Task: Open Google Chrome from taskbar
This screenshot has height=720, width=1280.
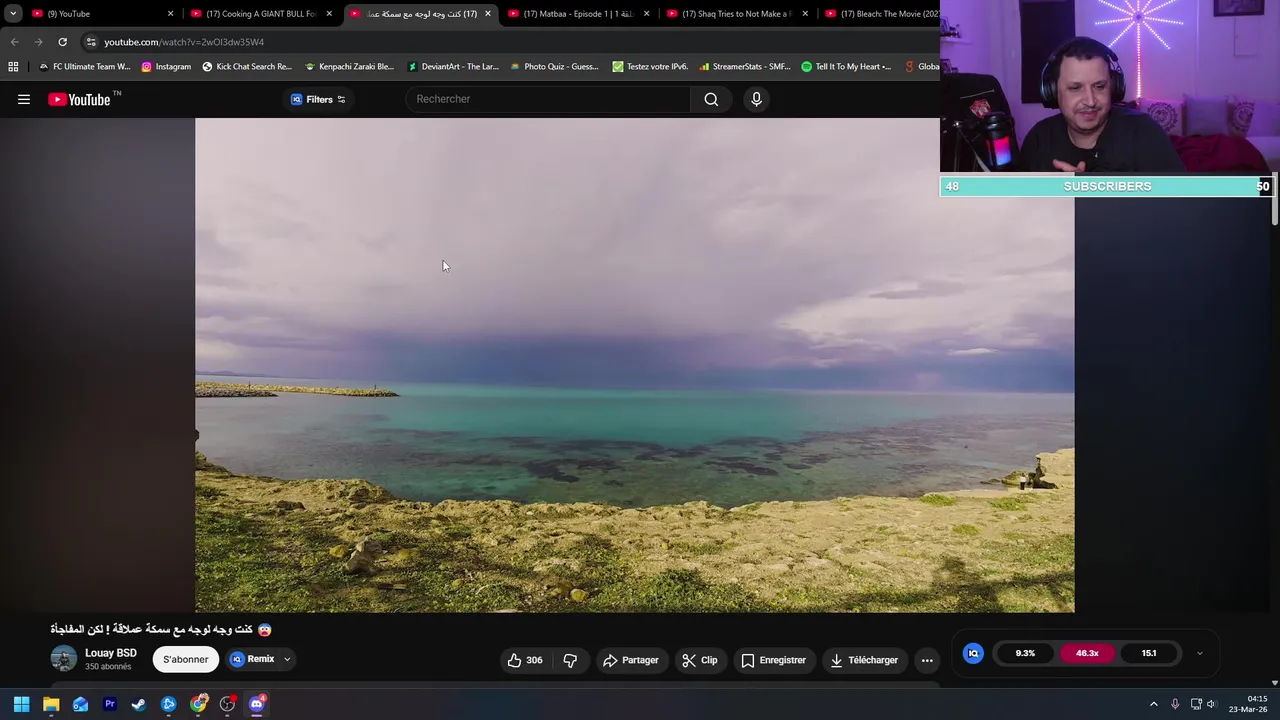Action: [198, 704]
